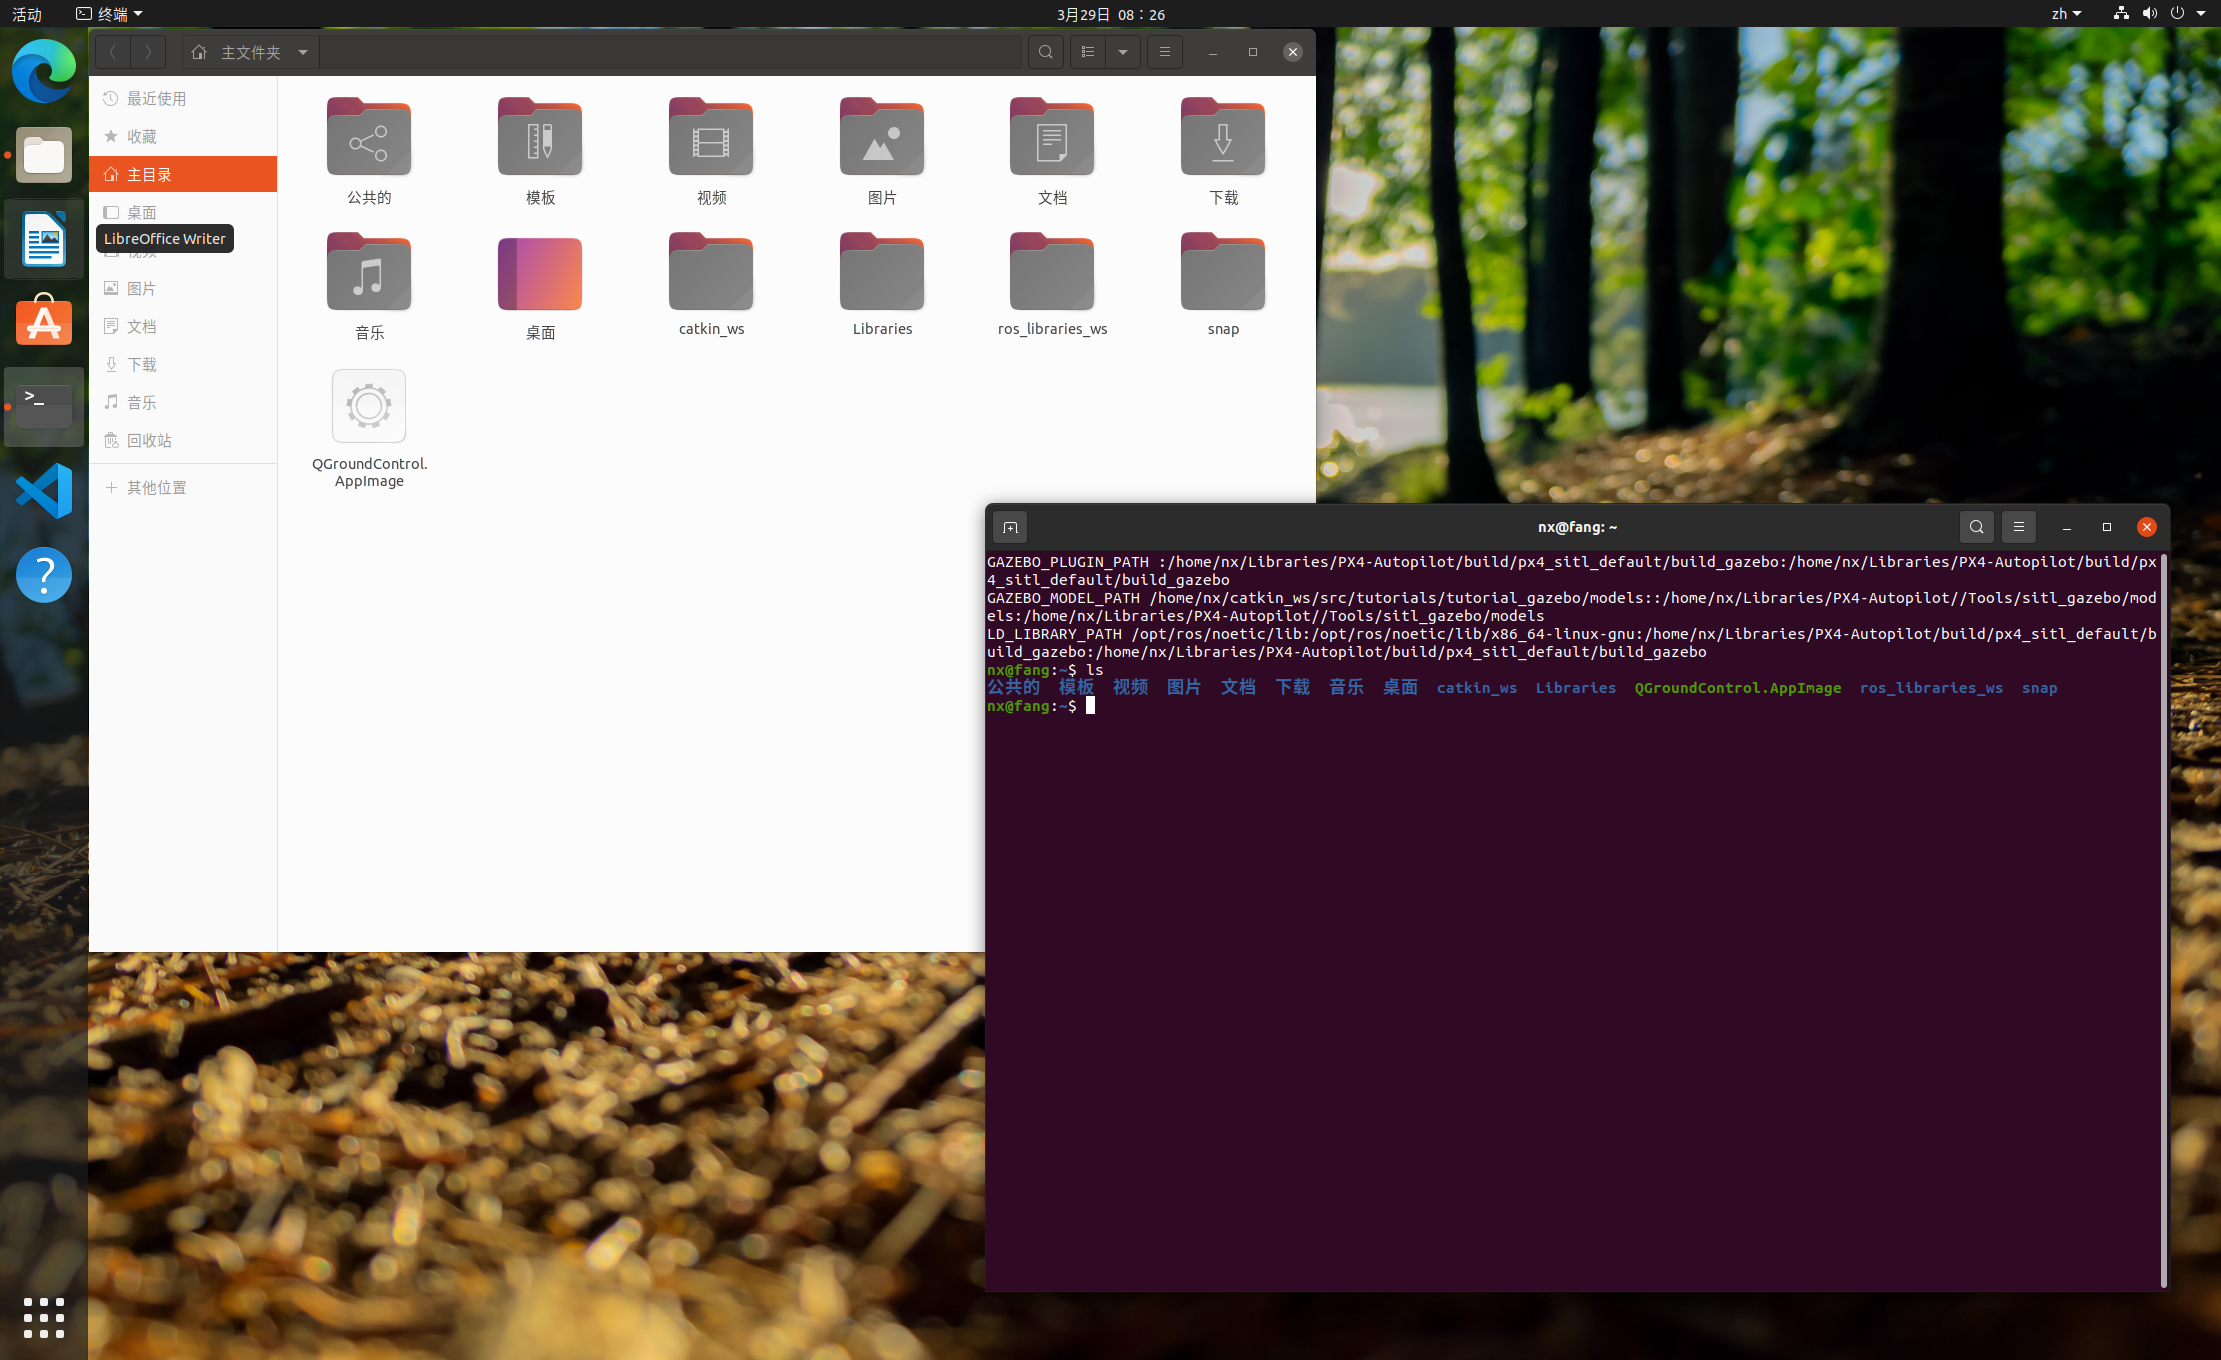Click the terminal vertical scrollbar
This screenshot has height=1360, width=2221.
click(2163, 920)
